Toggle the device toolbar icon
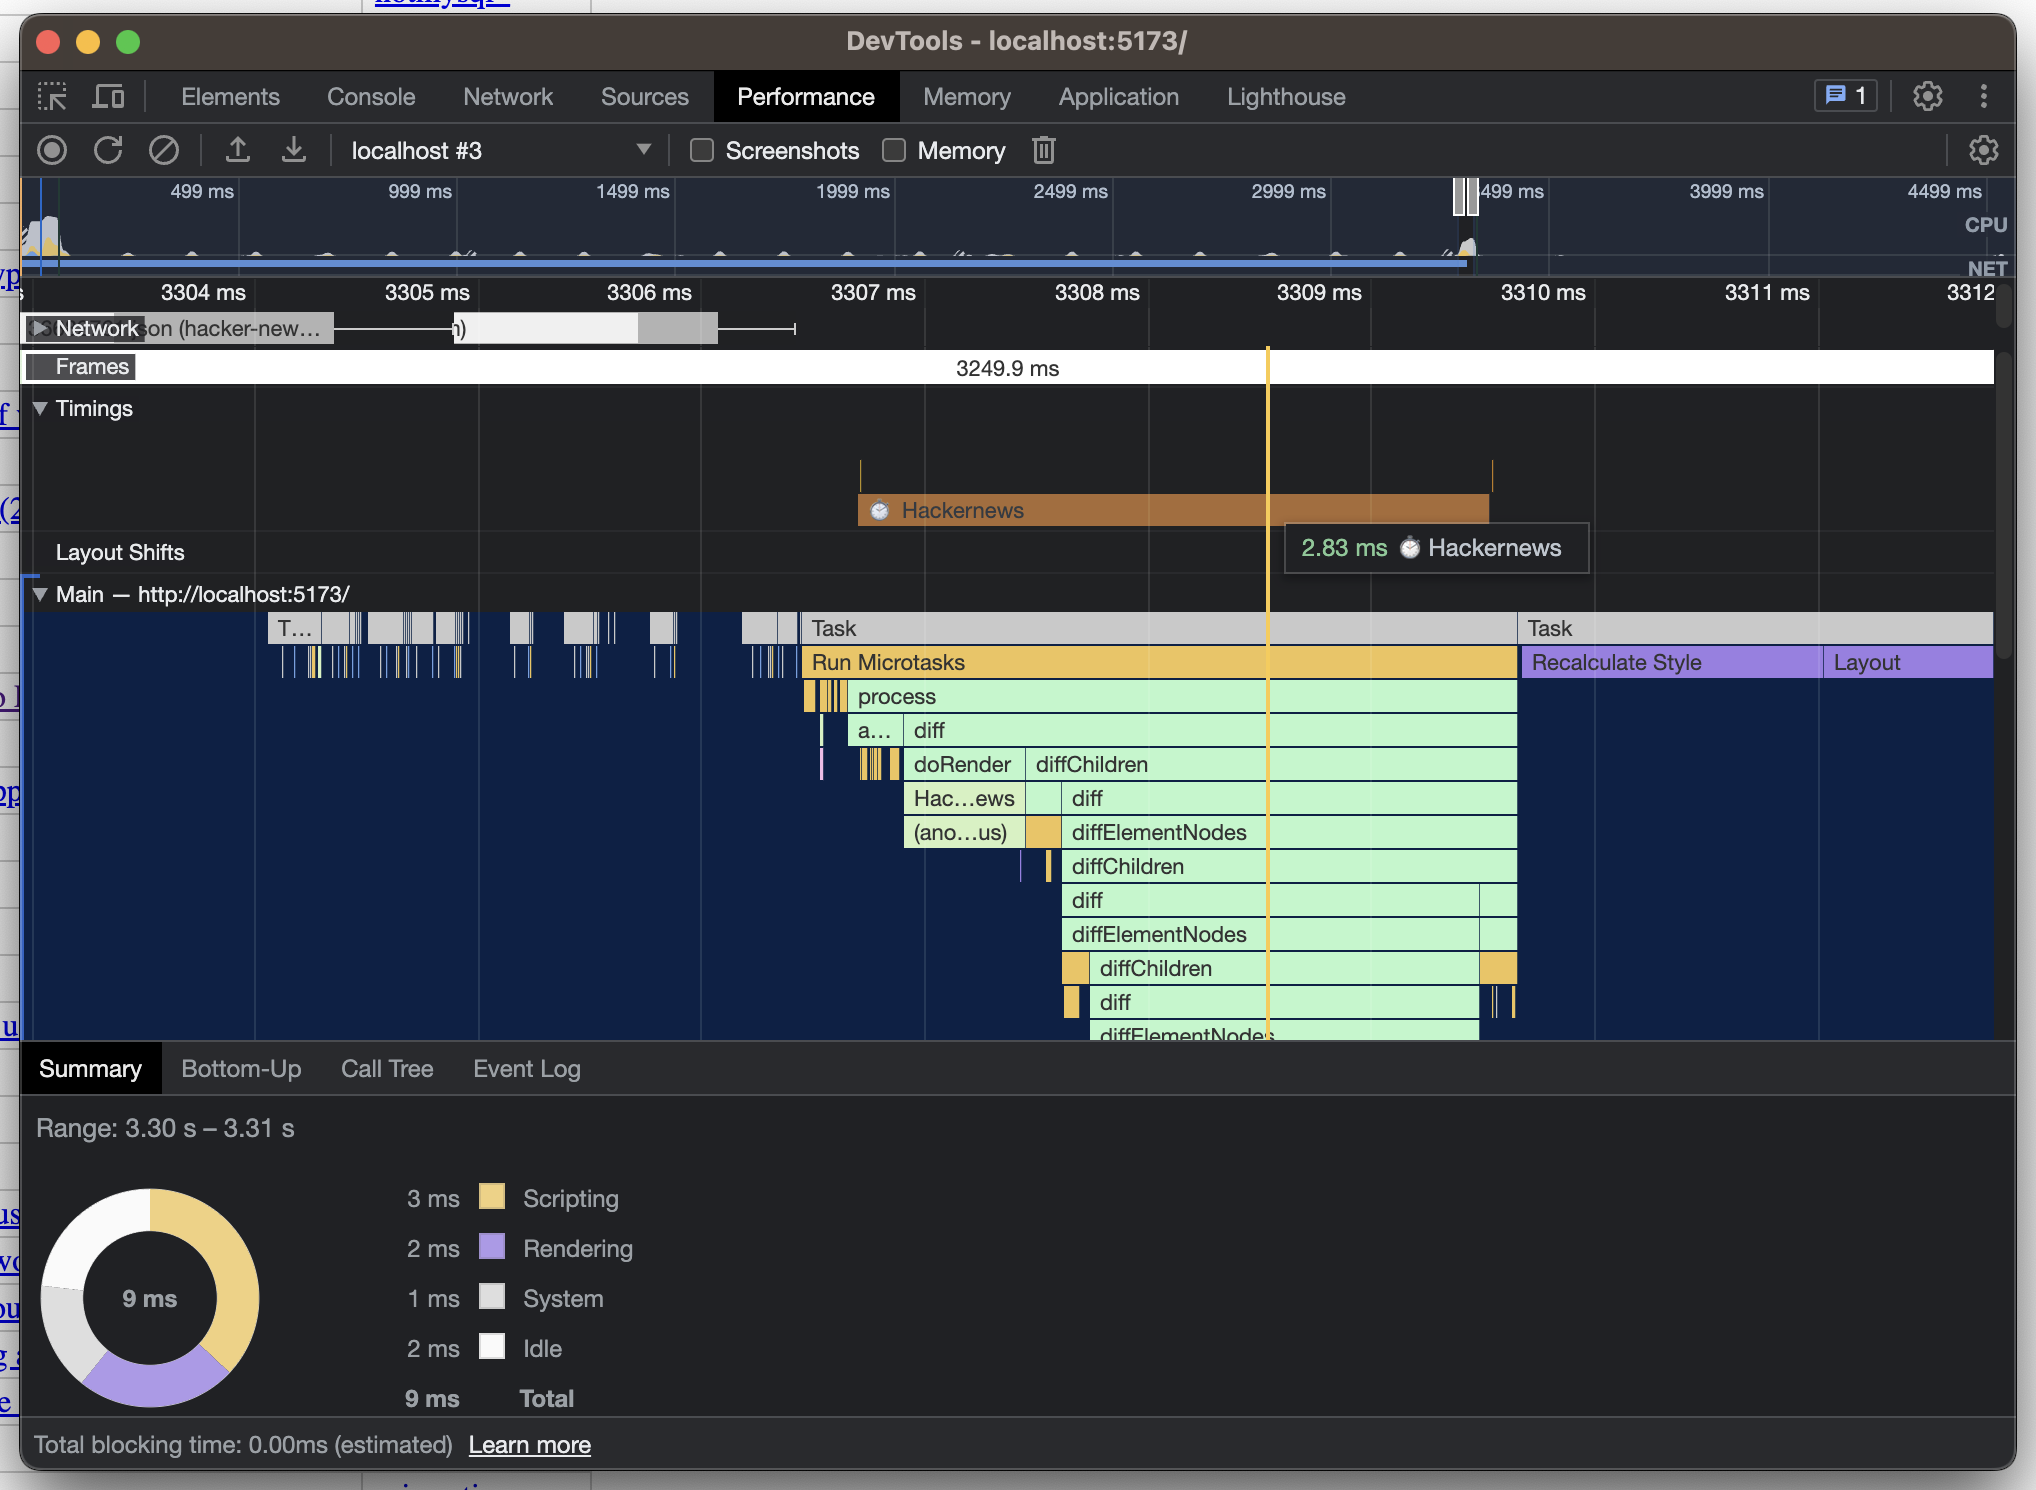 click(x=108, y=97)
